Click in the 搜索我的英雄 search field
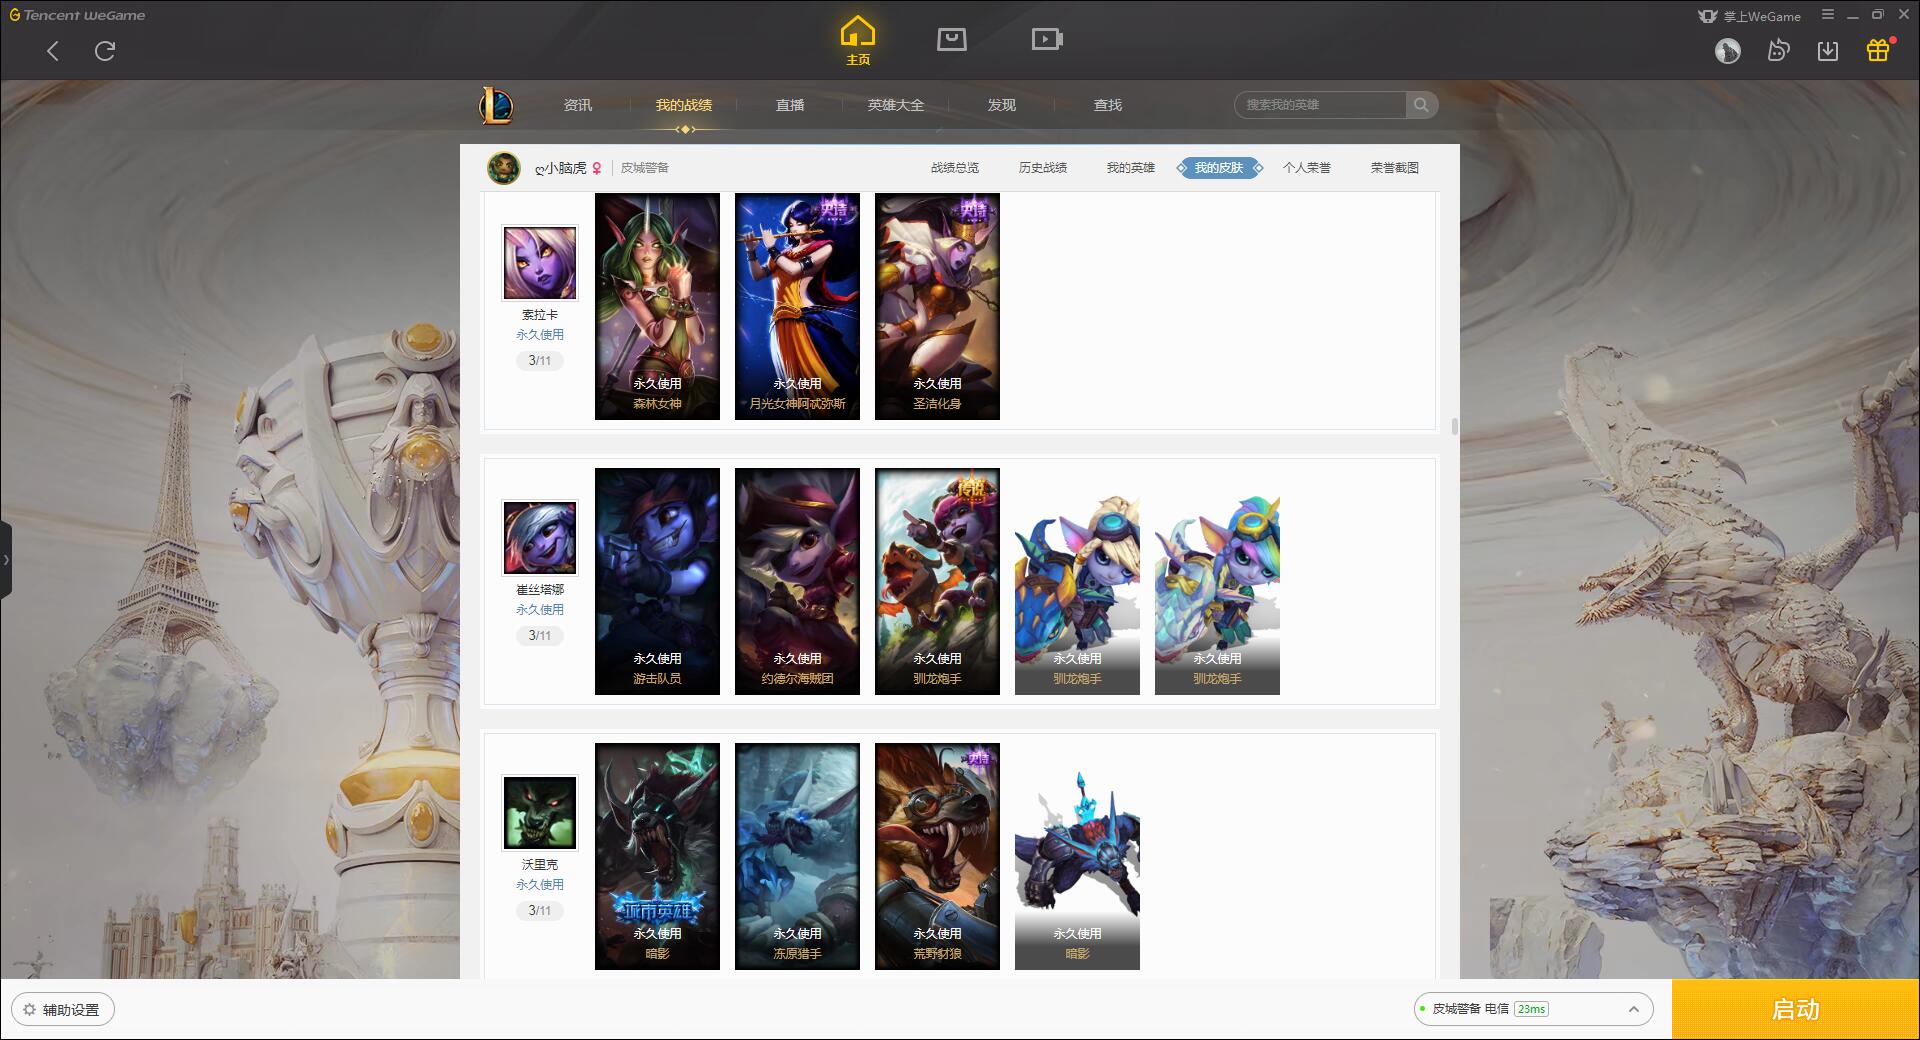This screenshot has width=1920, height=1040. [1320, 105]
